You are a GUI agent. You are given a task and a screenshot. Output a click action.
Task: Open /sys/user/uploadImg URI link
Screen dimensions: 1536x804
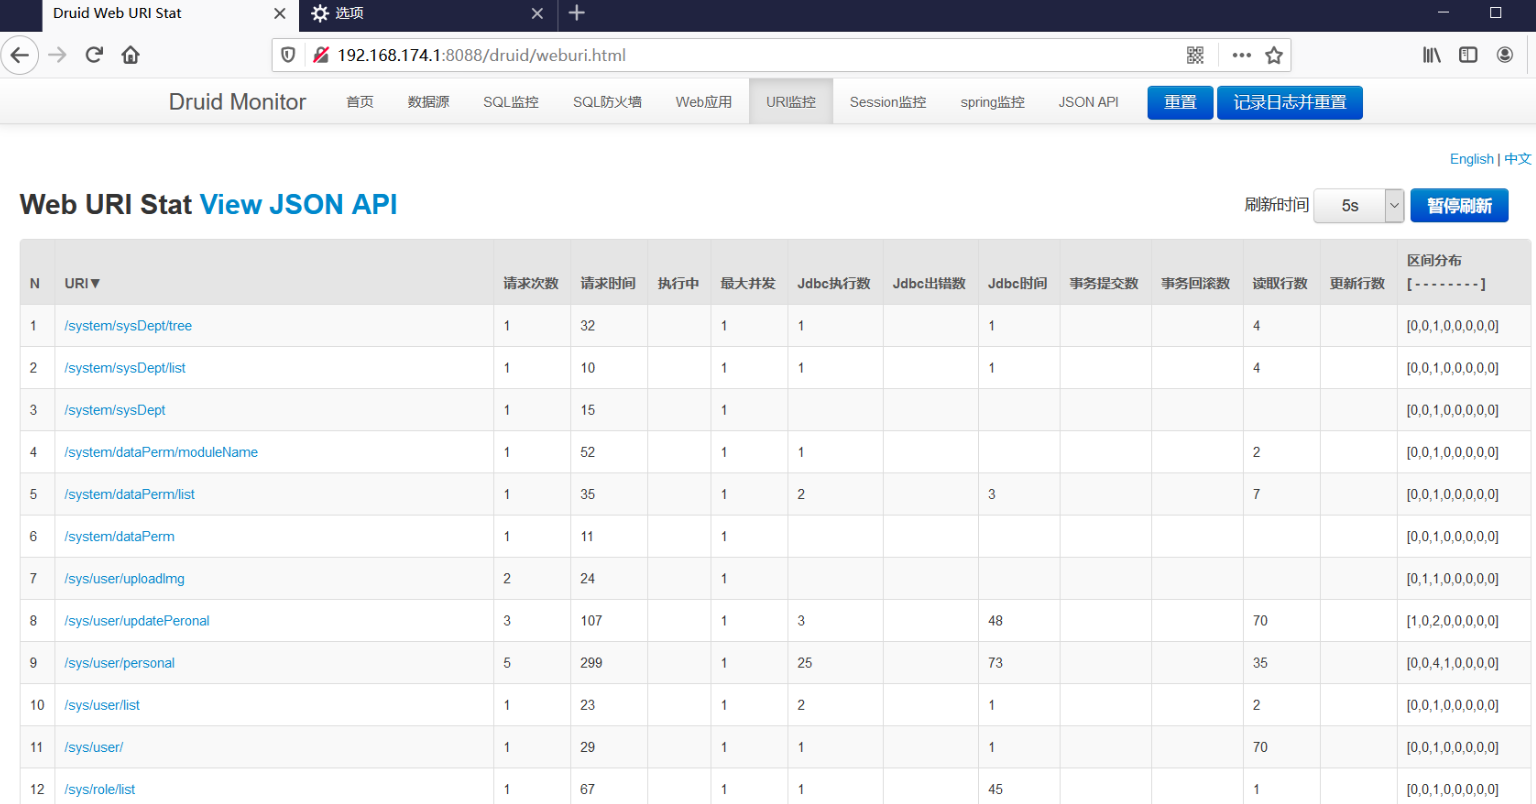[x=124, y=578]
